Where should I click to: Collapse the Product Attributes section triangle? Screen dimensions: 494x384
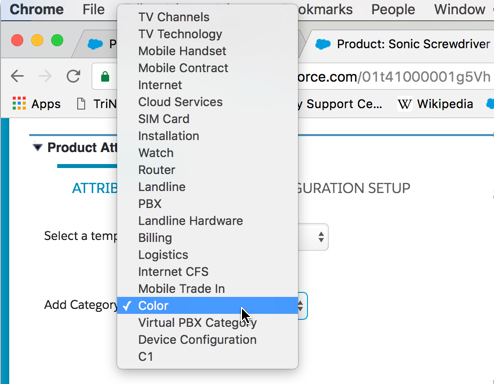tap(37, 147)
